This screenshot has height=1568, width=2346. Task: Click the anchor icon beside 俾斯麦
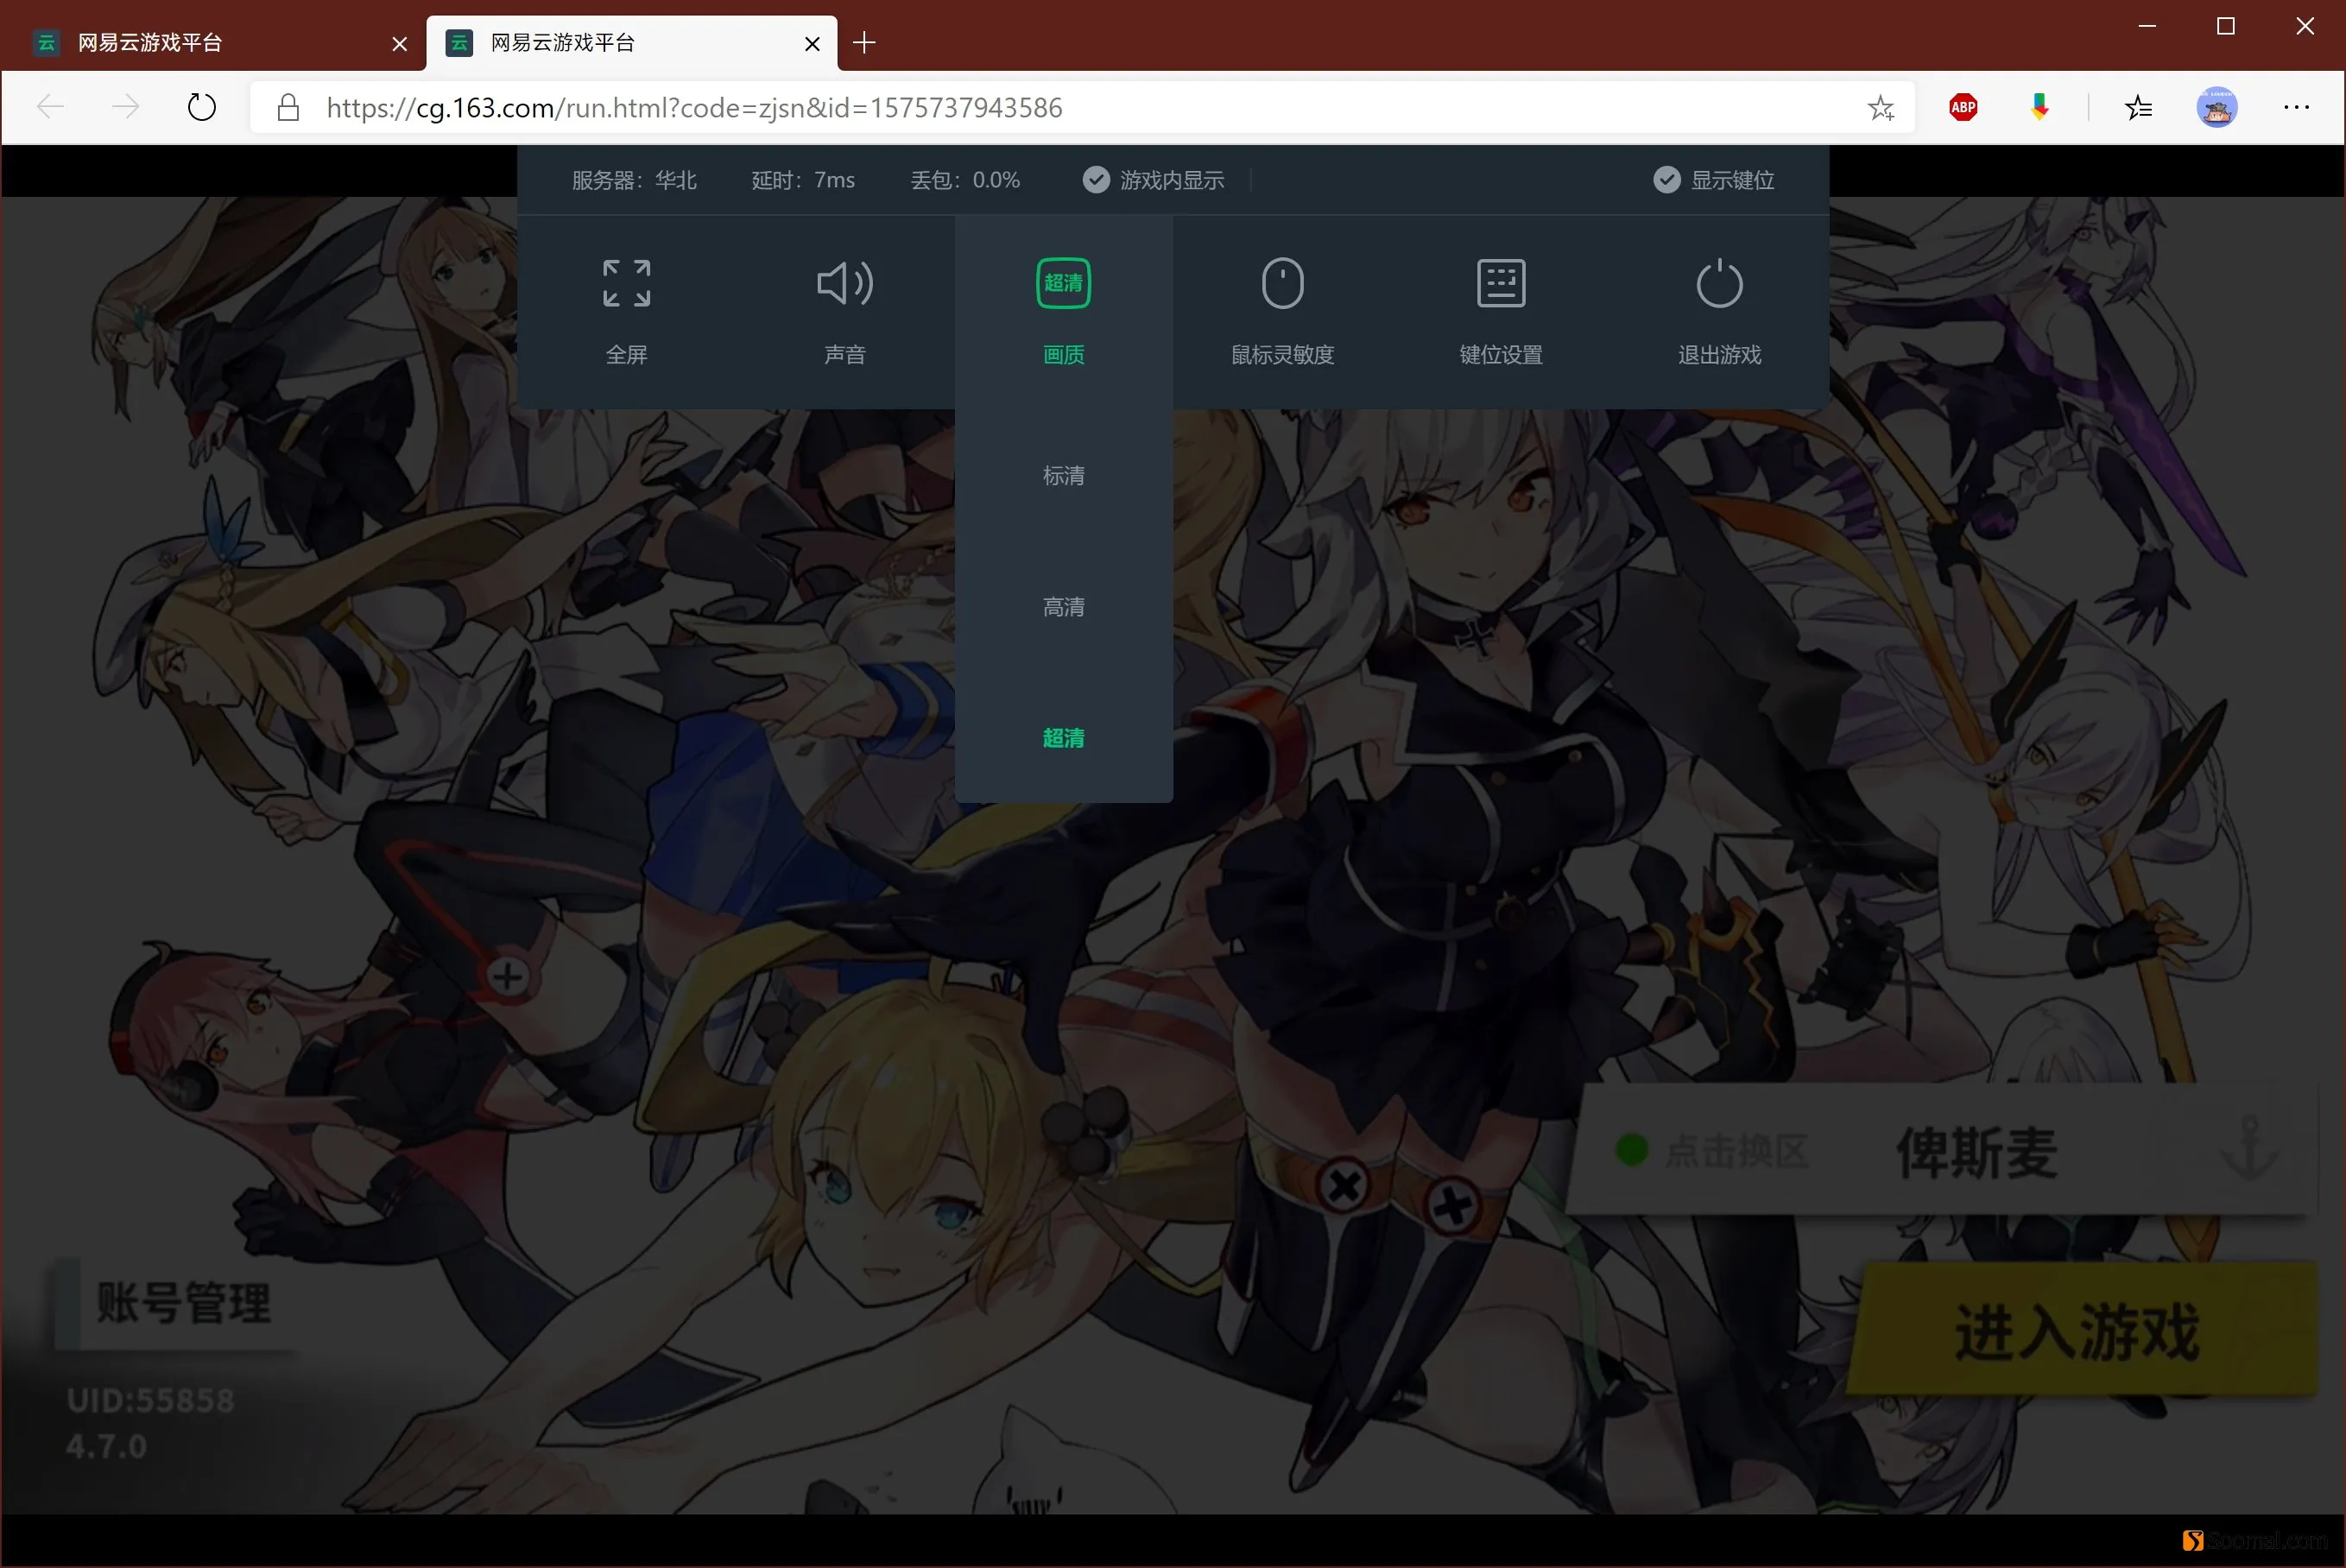[x=2248, y=1148]
